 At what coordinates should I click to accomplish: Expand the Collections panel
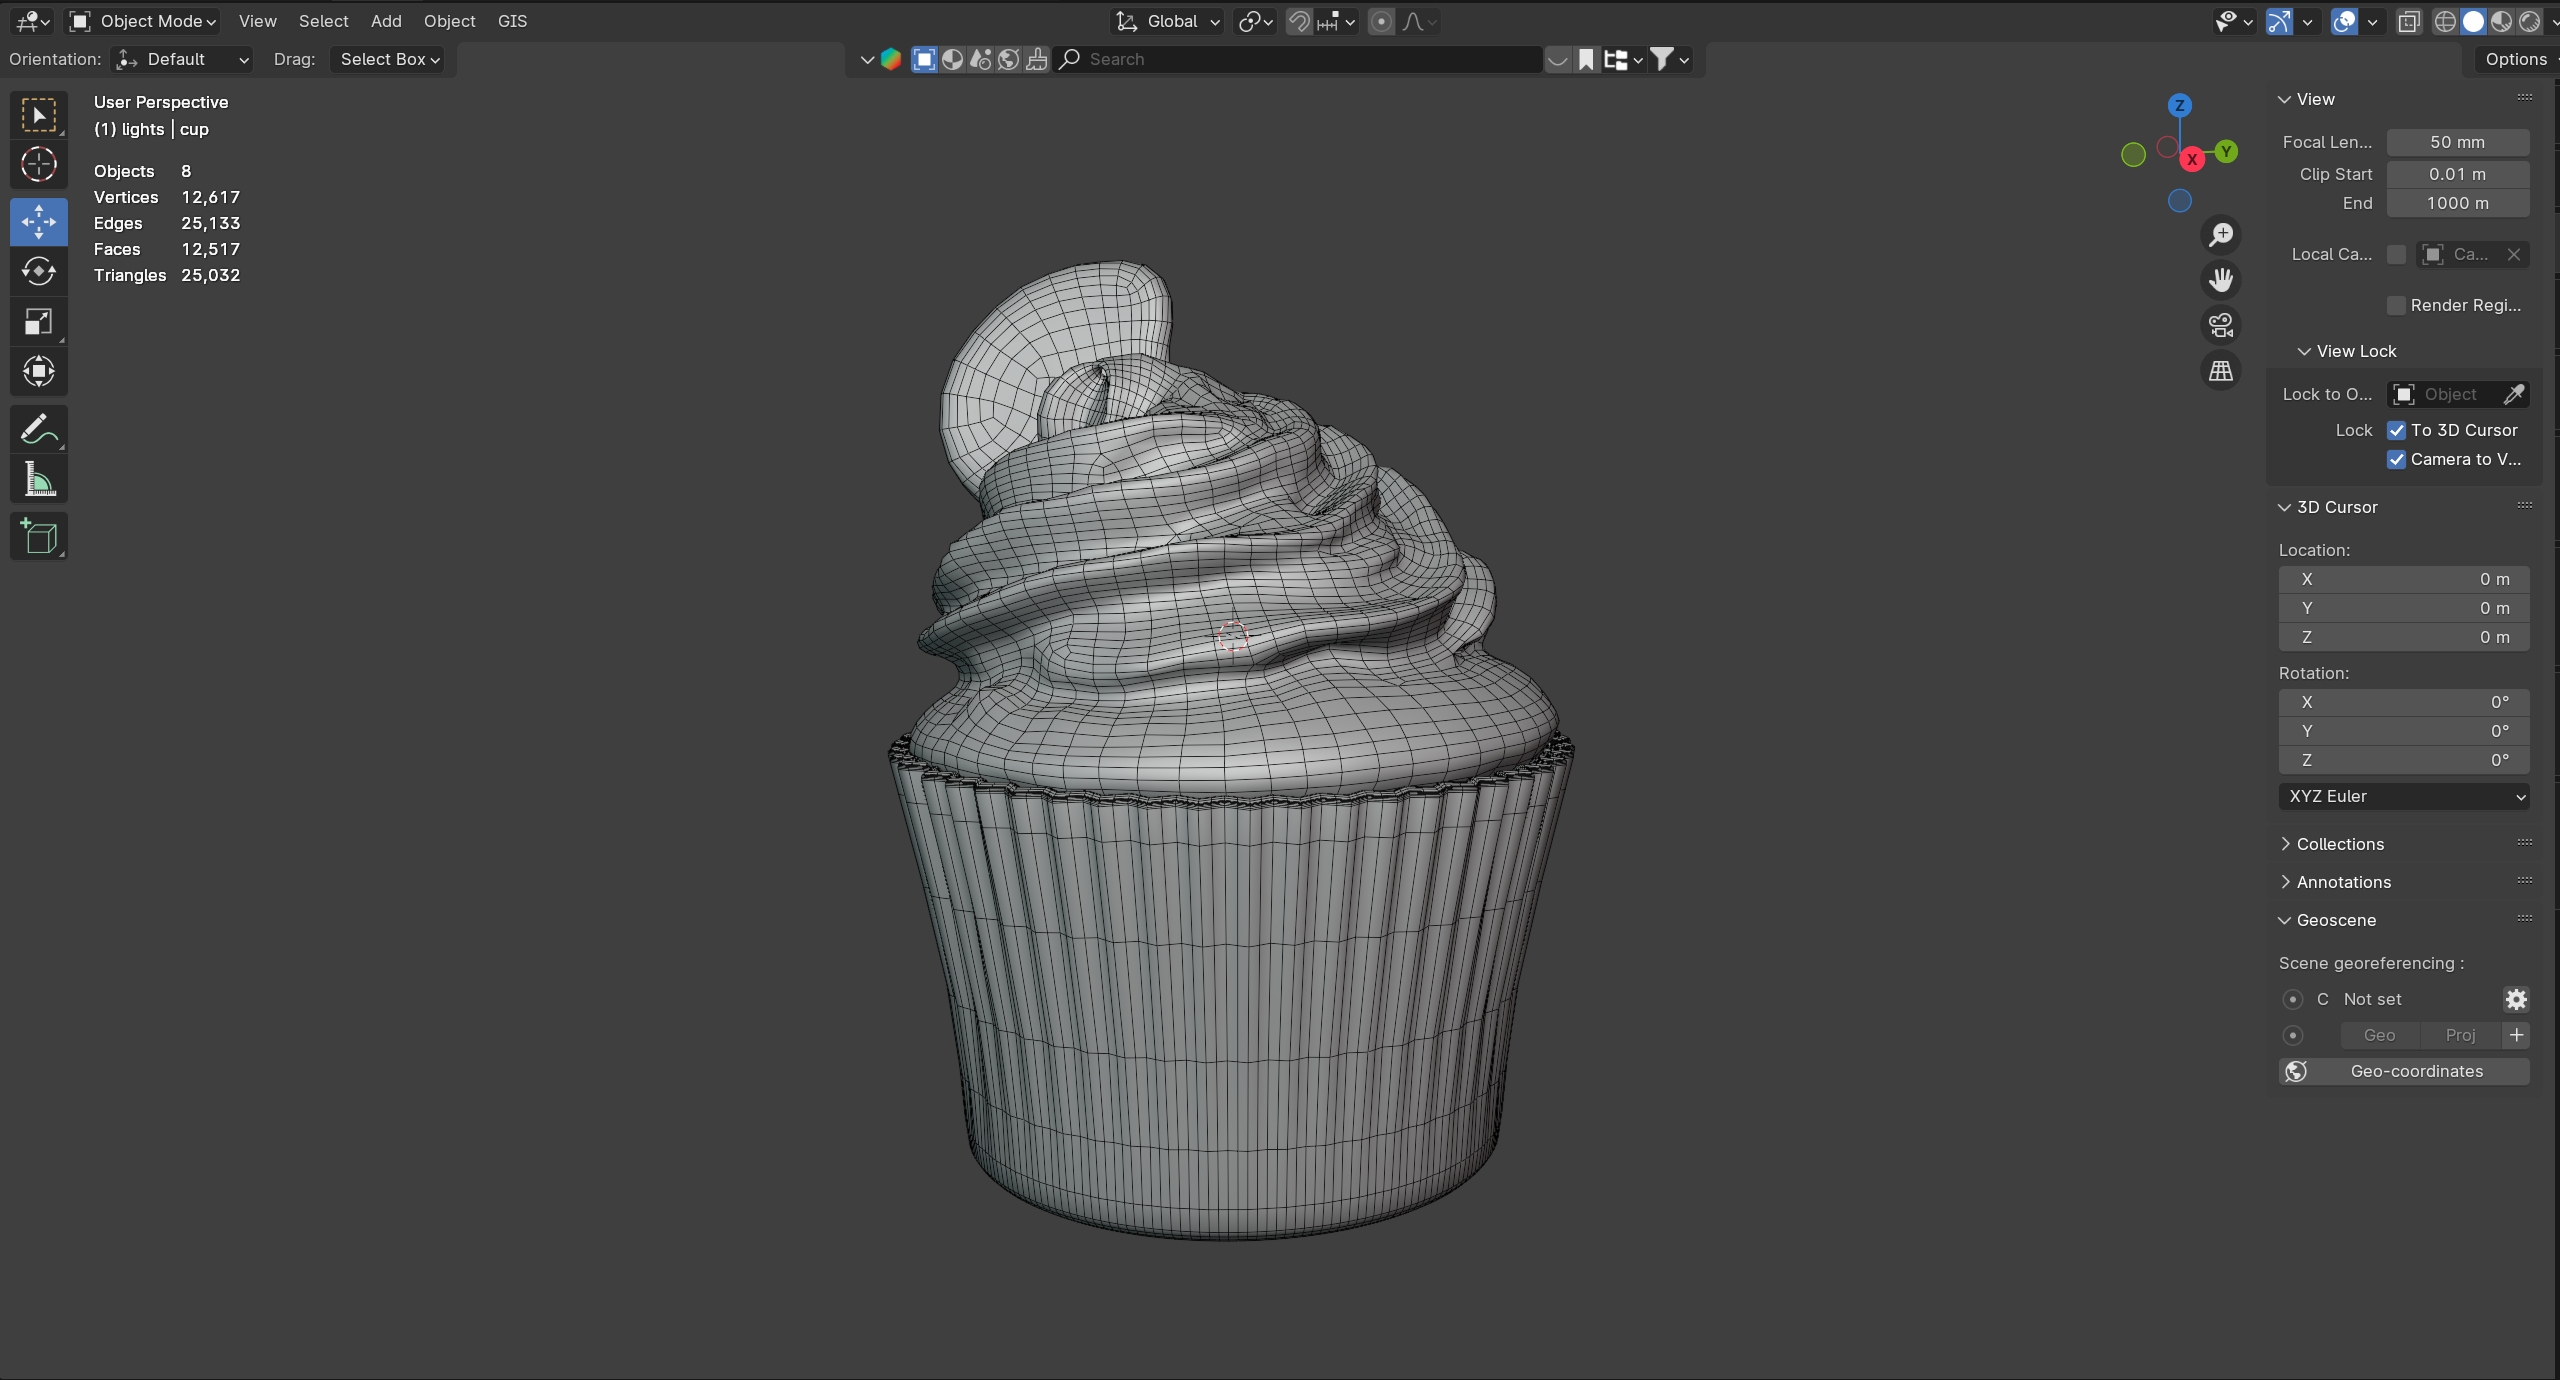click(x=2340, y=844)
